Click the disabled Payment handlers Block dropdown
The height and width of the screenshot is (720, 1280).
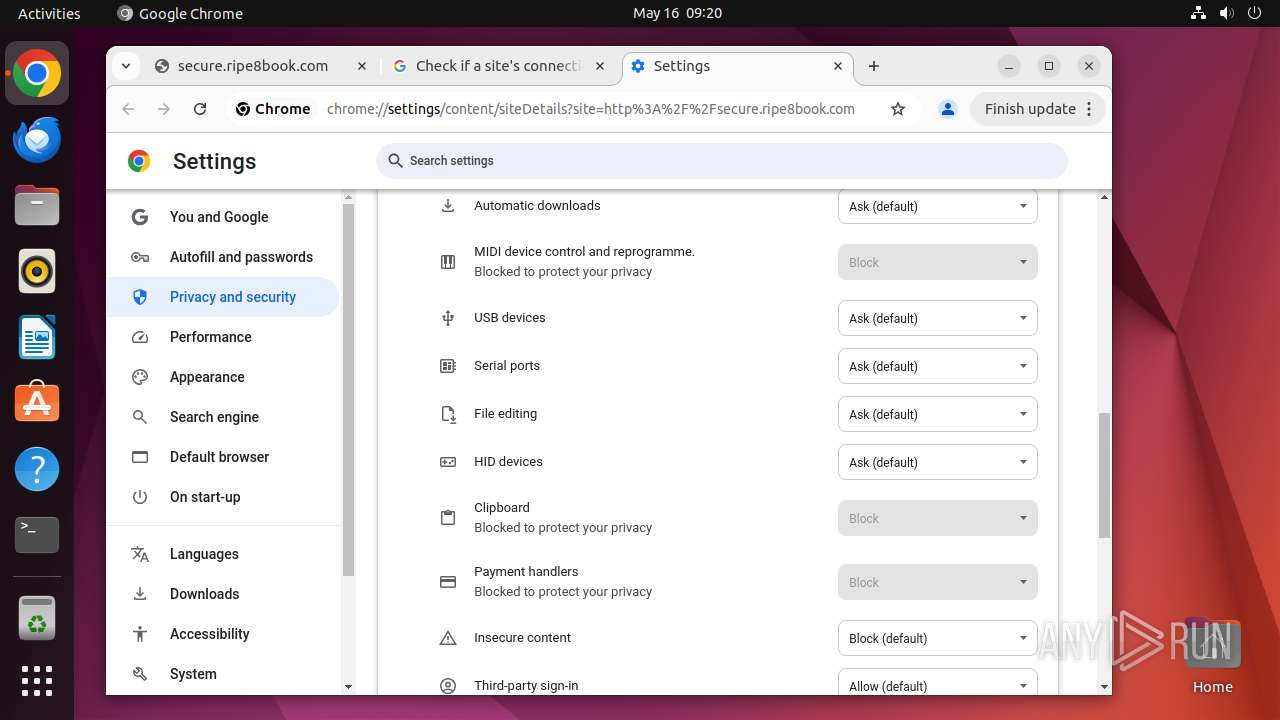click(x=937, y=582)
